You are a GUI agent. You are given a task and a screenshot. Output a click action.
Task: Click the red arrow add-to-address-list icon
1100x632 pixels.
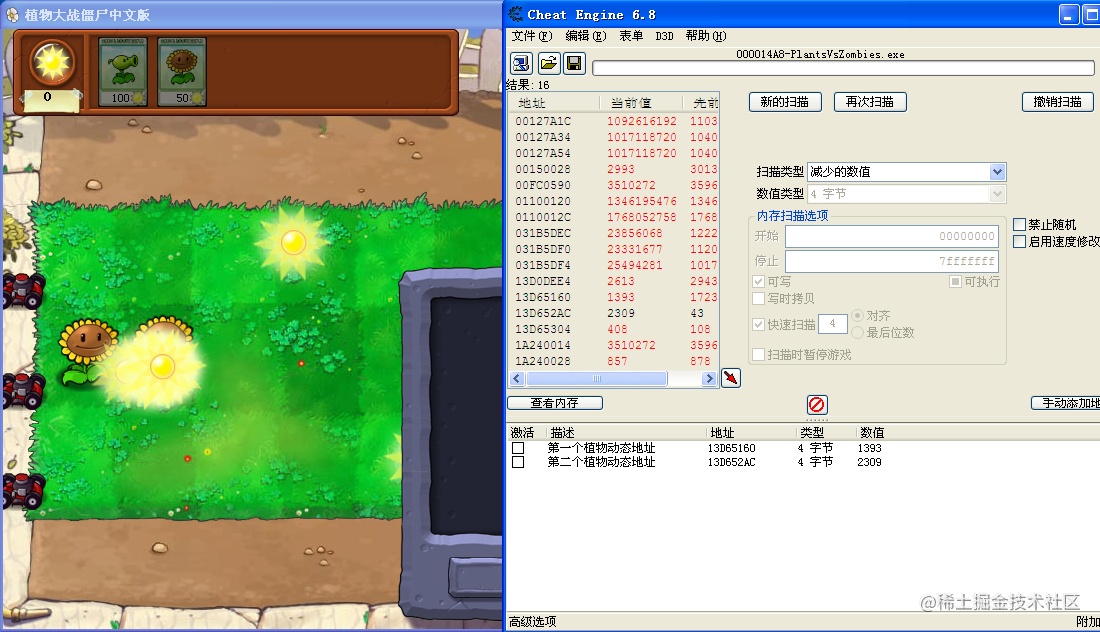(x=731, y=378)
